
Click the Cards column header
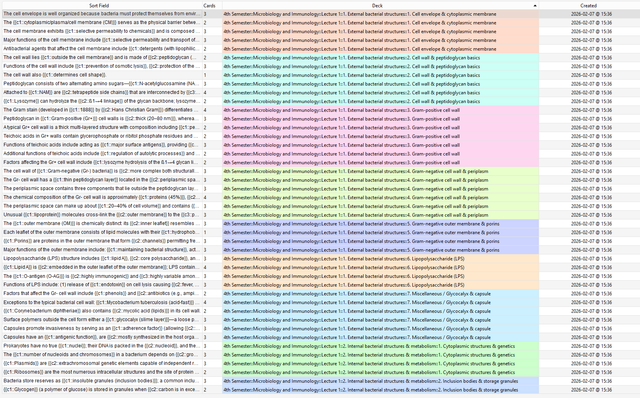(209, 6)
